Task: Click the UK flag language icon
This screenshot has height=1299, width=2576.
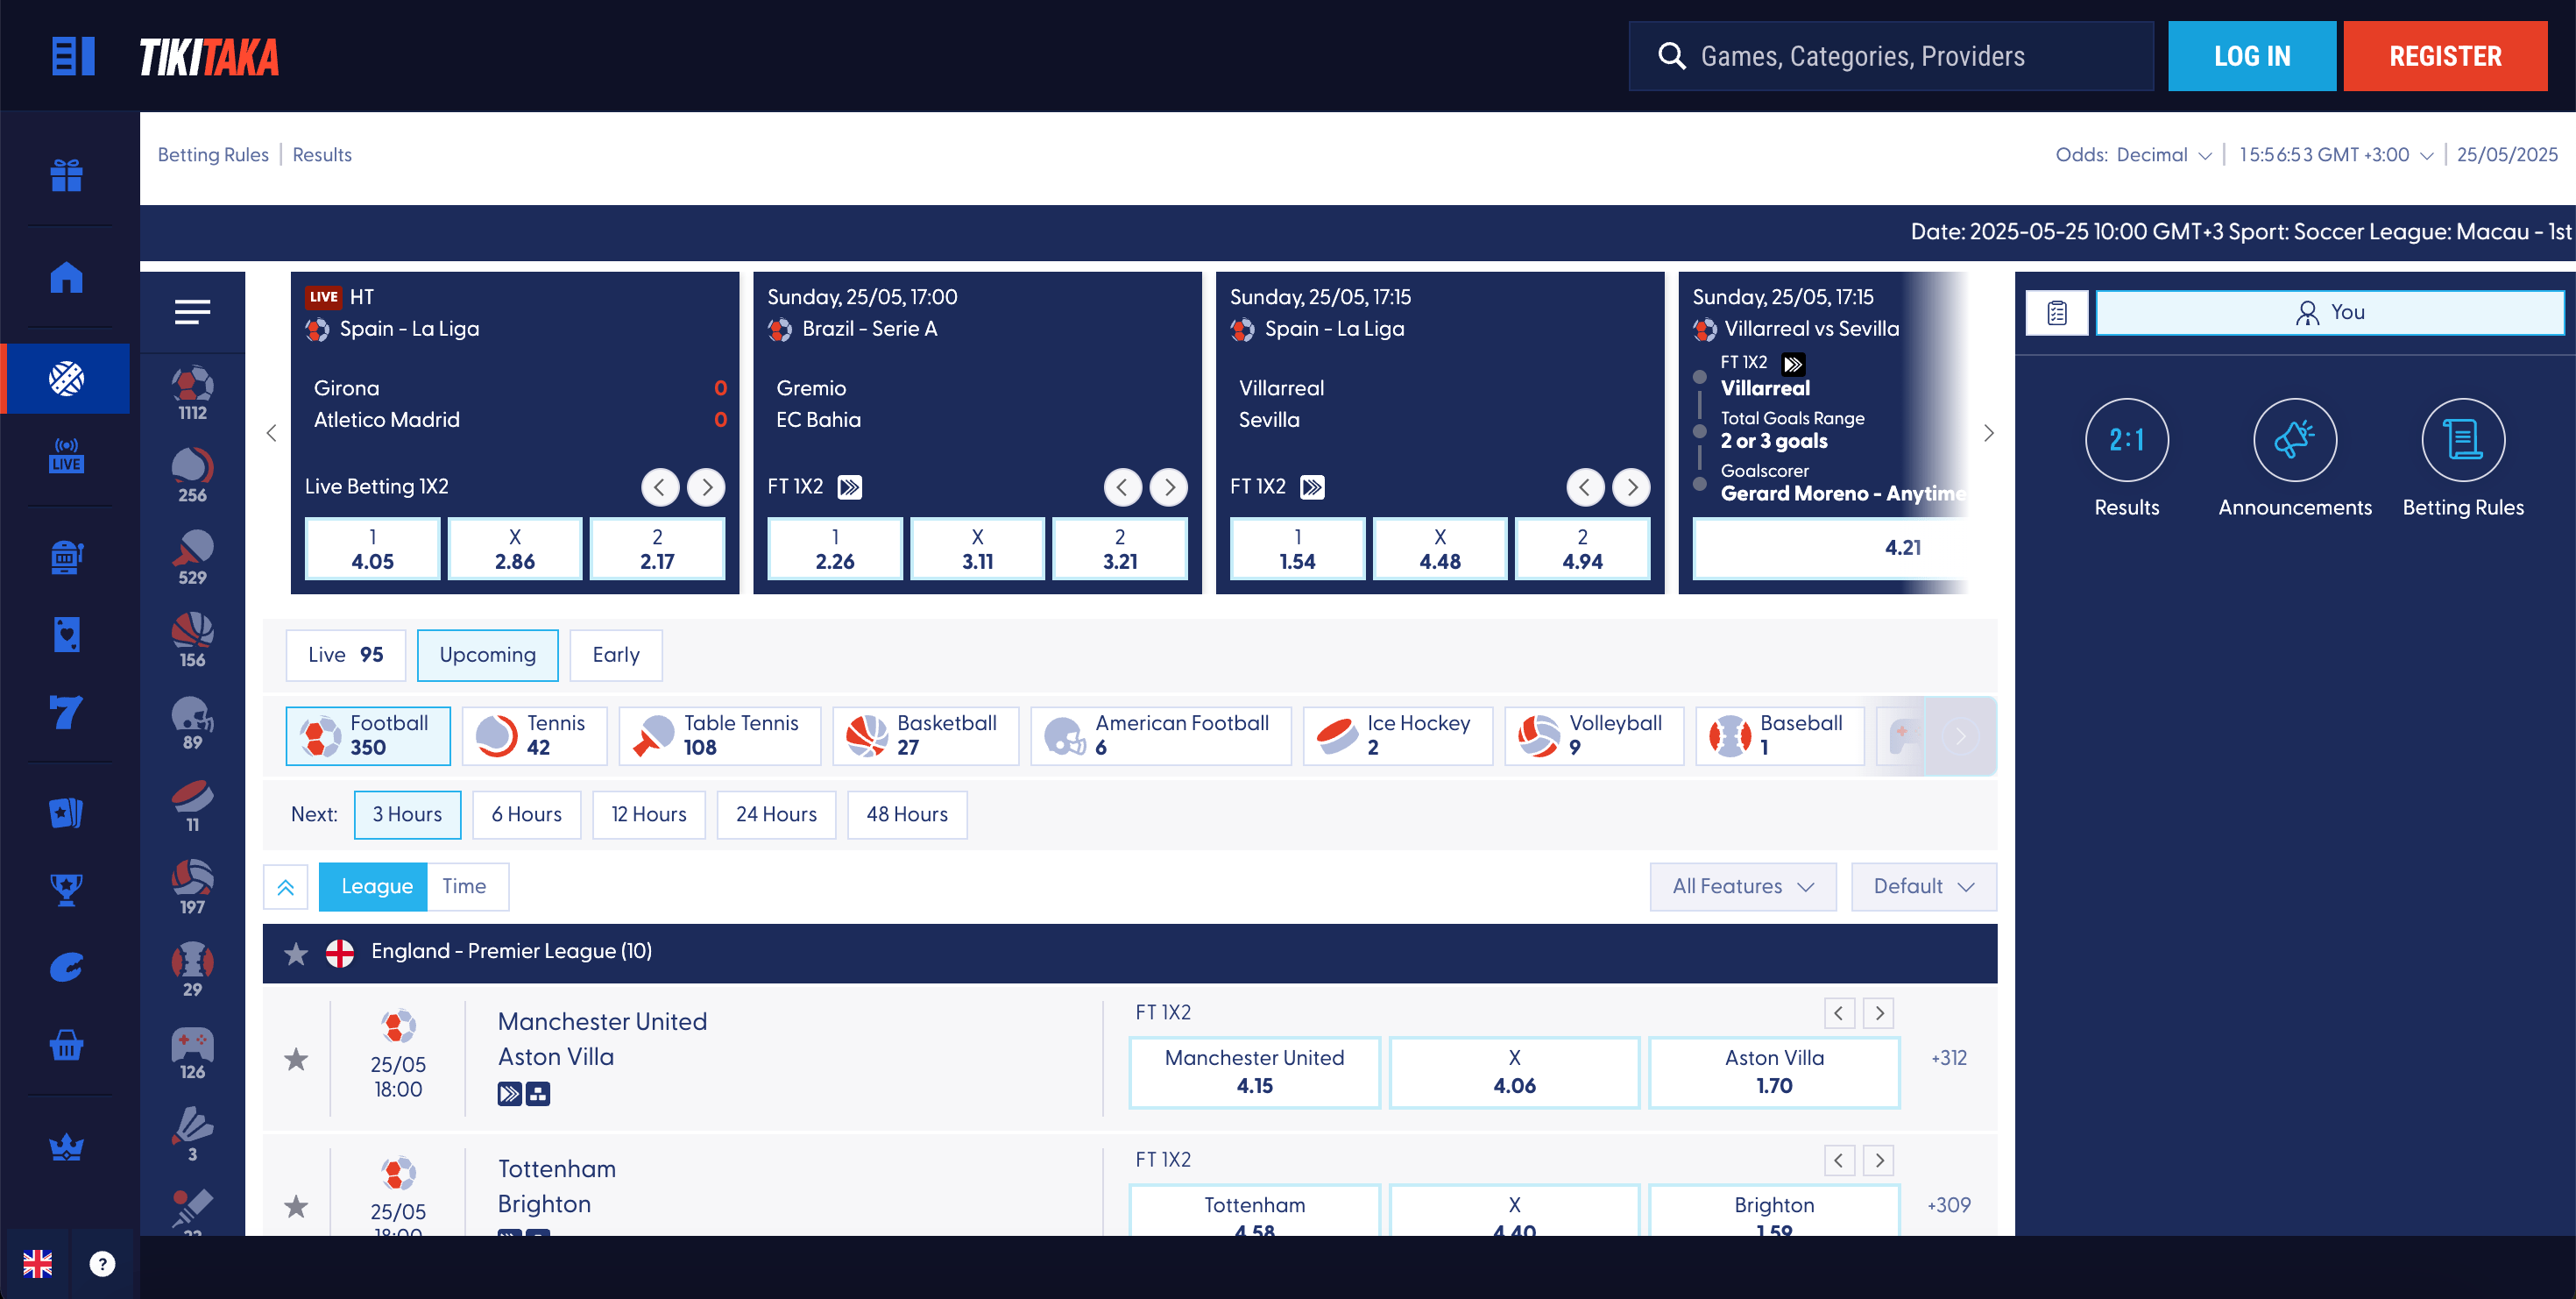Action: 38,1264
